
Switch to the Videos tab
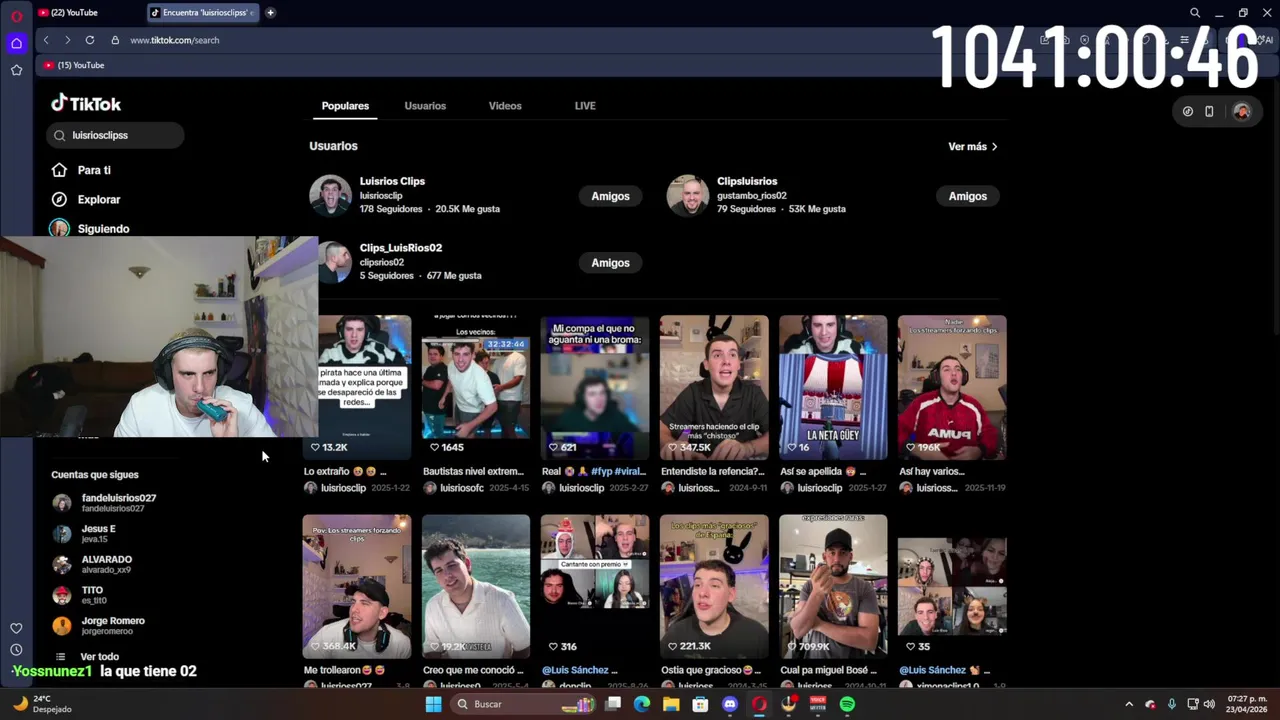tap(505, 106)
